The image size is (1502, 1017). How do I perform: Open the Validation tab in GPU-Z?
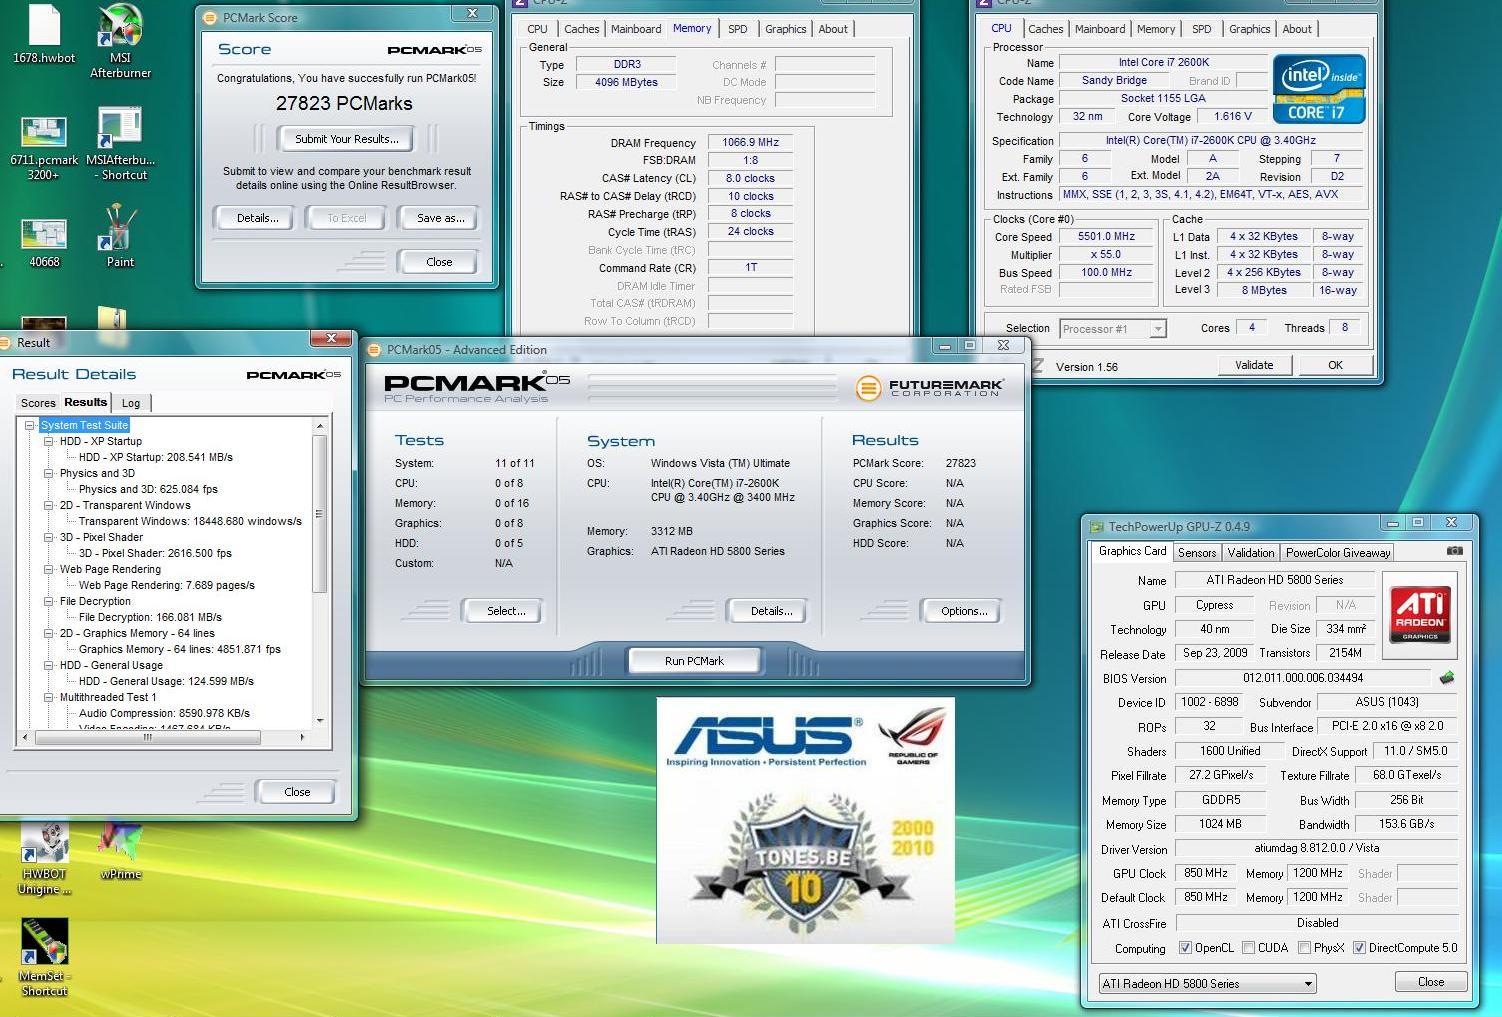coord(1251,552)
